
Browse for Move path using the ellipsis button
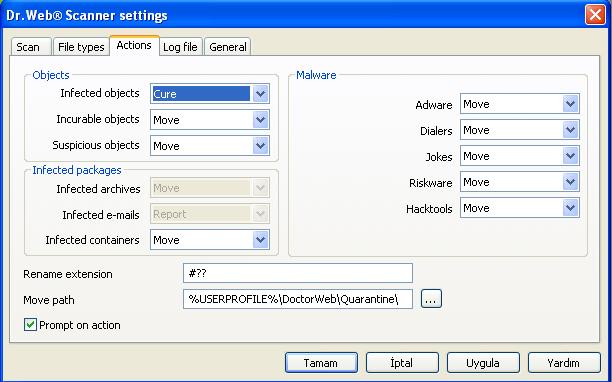click(431, 299)
